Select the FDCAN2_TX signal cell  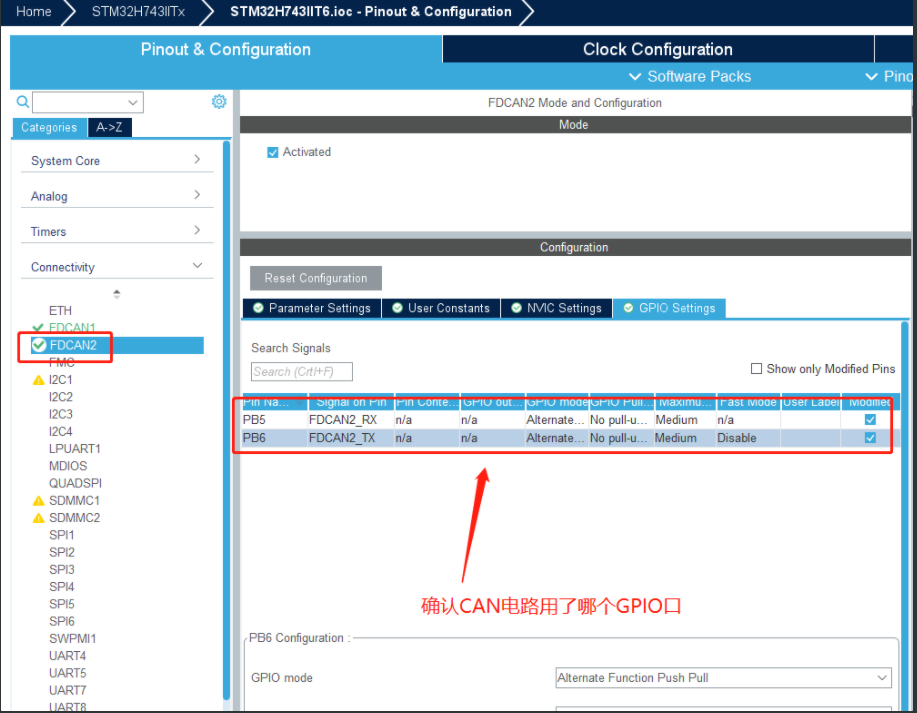[351, 438]
